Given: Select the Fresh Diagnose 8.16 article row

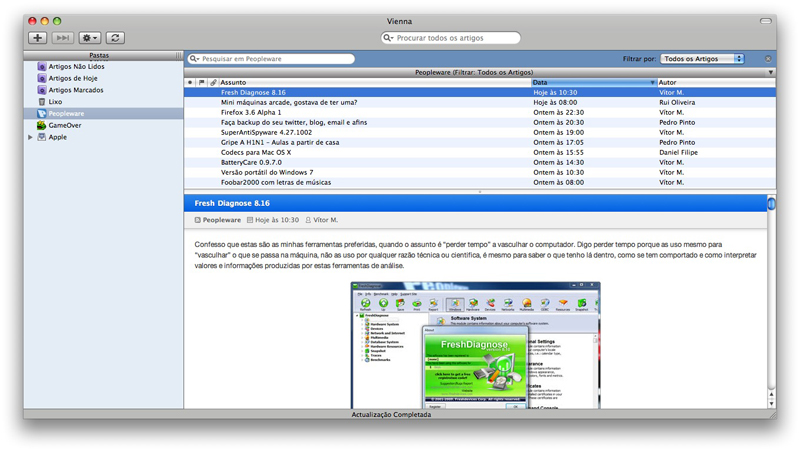Looking at the screenshot, I should [480, 92].
